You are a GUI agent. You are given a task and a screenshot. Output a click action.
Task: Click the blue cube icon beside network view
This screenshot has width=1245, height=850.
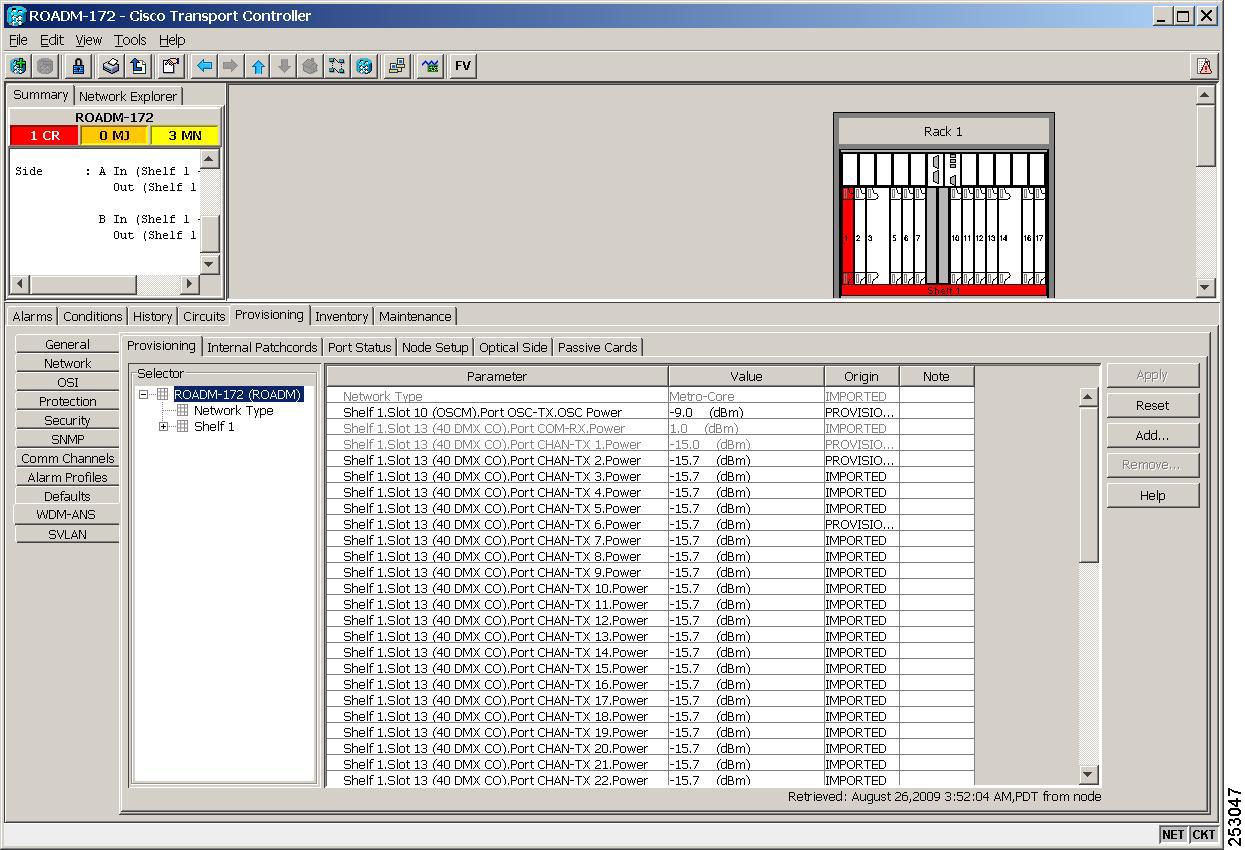tap(364, 66)
